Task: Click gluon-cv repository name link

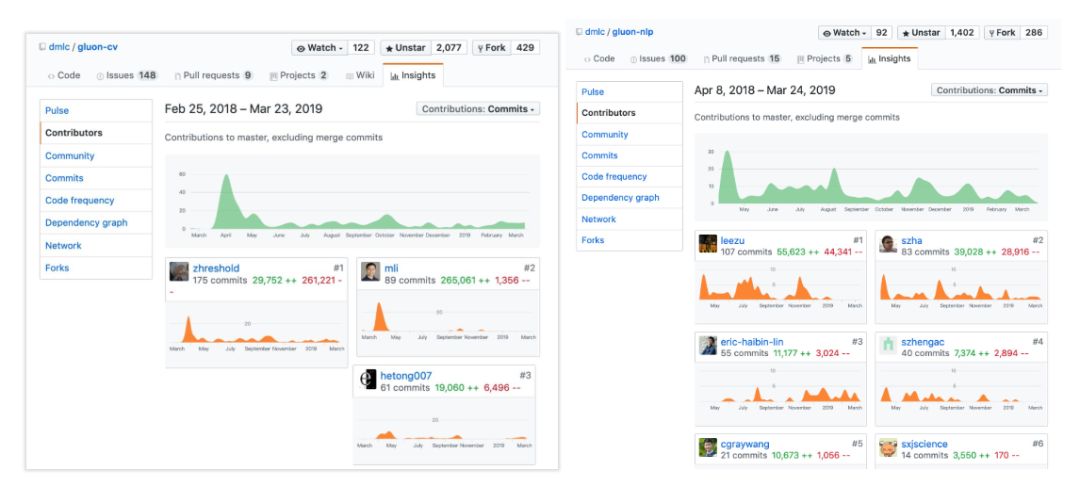Action: pyautogui.click(x=97, y=47)
